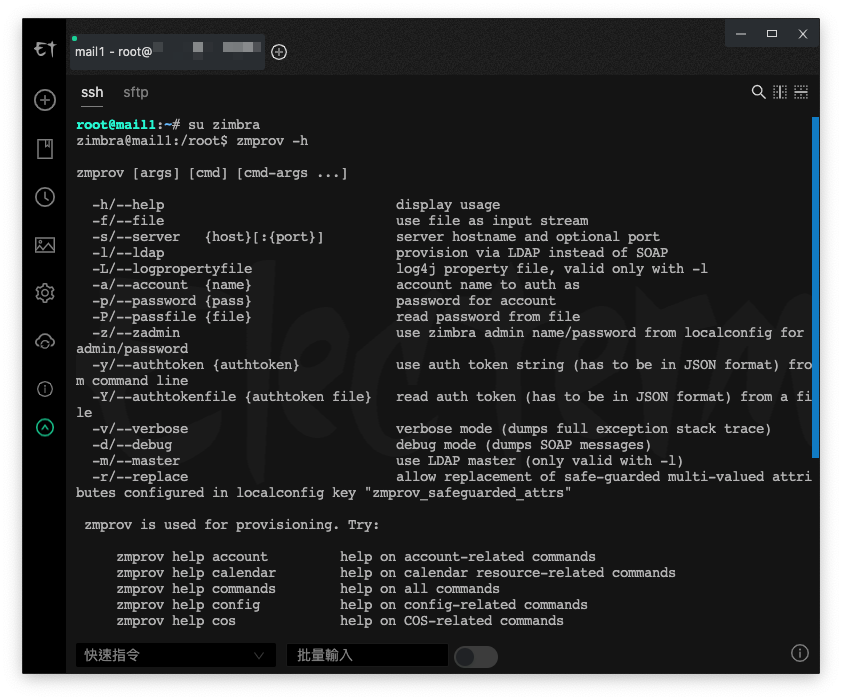
Task: Click the "zmprov -h" command text
Action: click(272, 141)
